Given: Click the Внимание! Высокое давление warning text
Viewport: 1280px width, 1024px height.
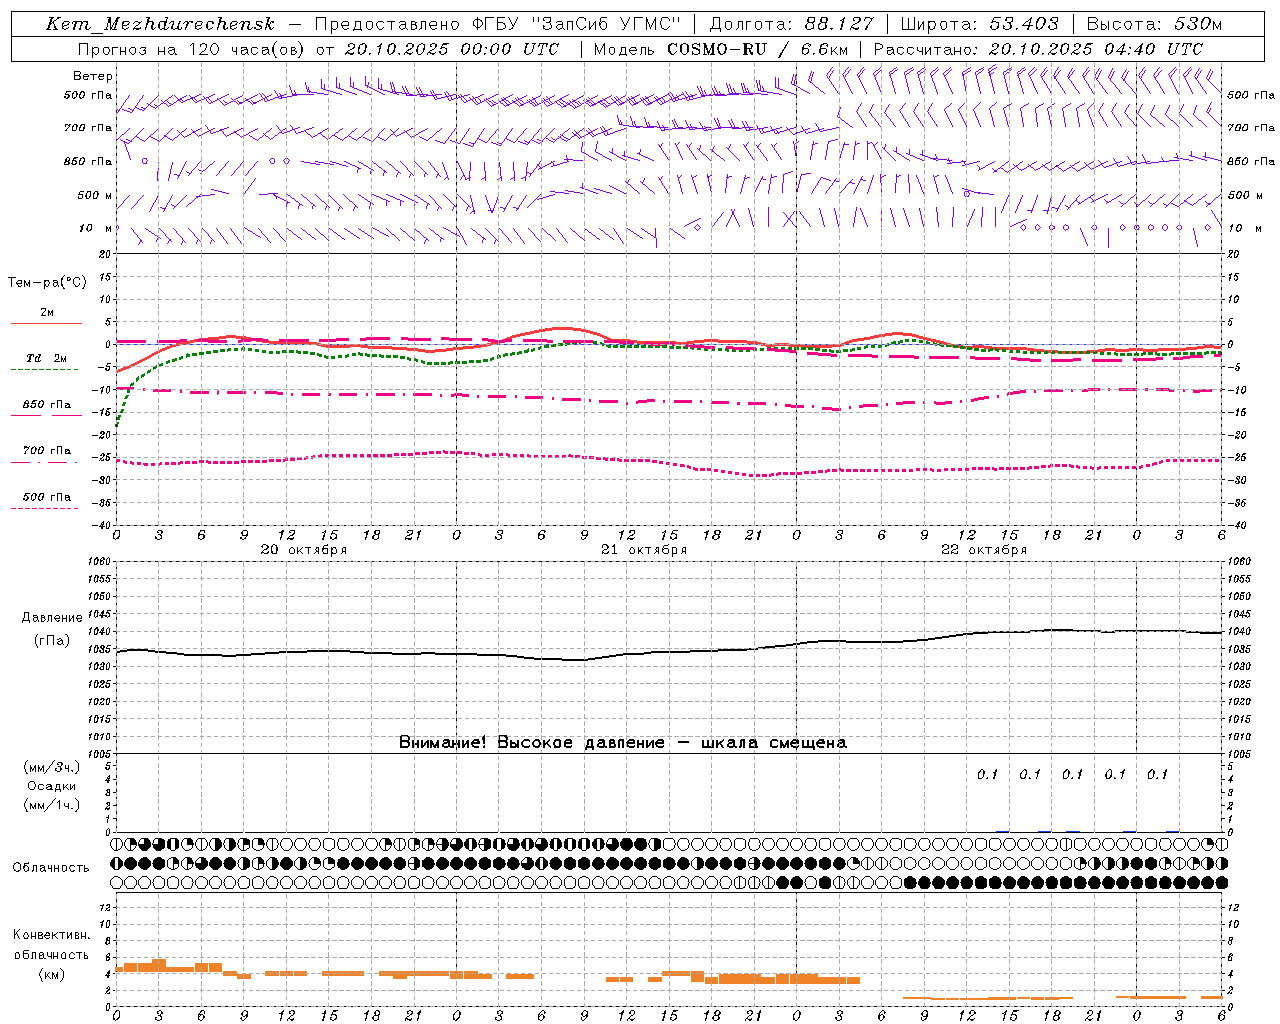Looking at the screenshot, I should click(622, 743).
